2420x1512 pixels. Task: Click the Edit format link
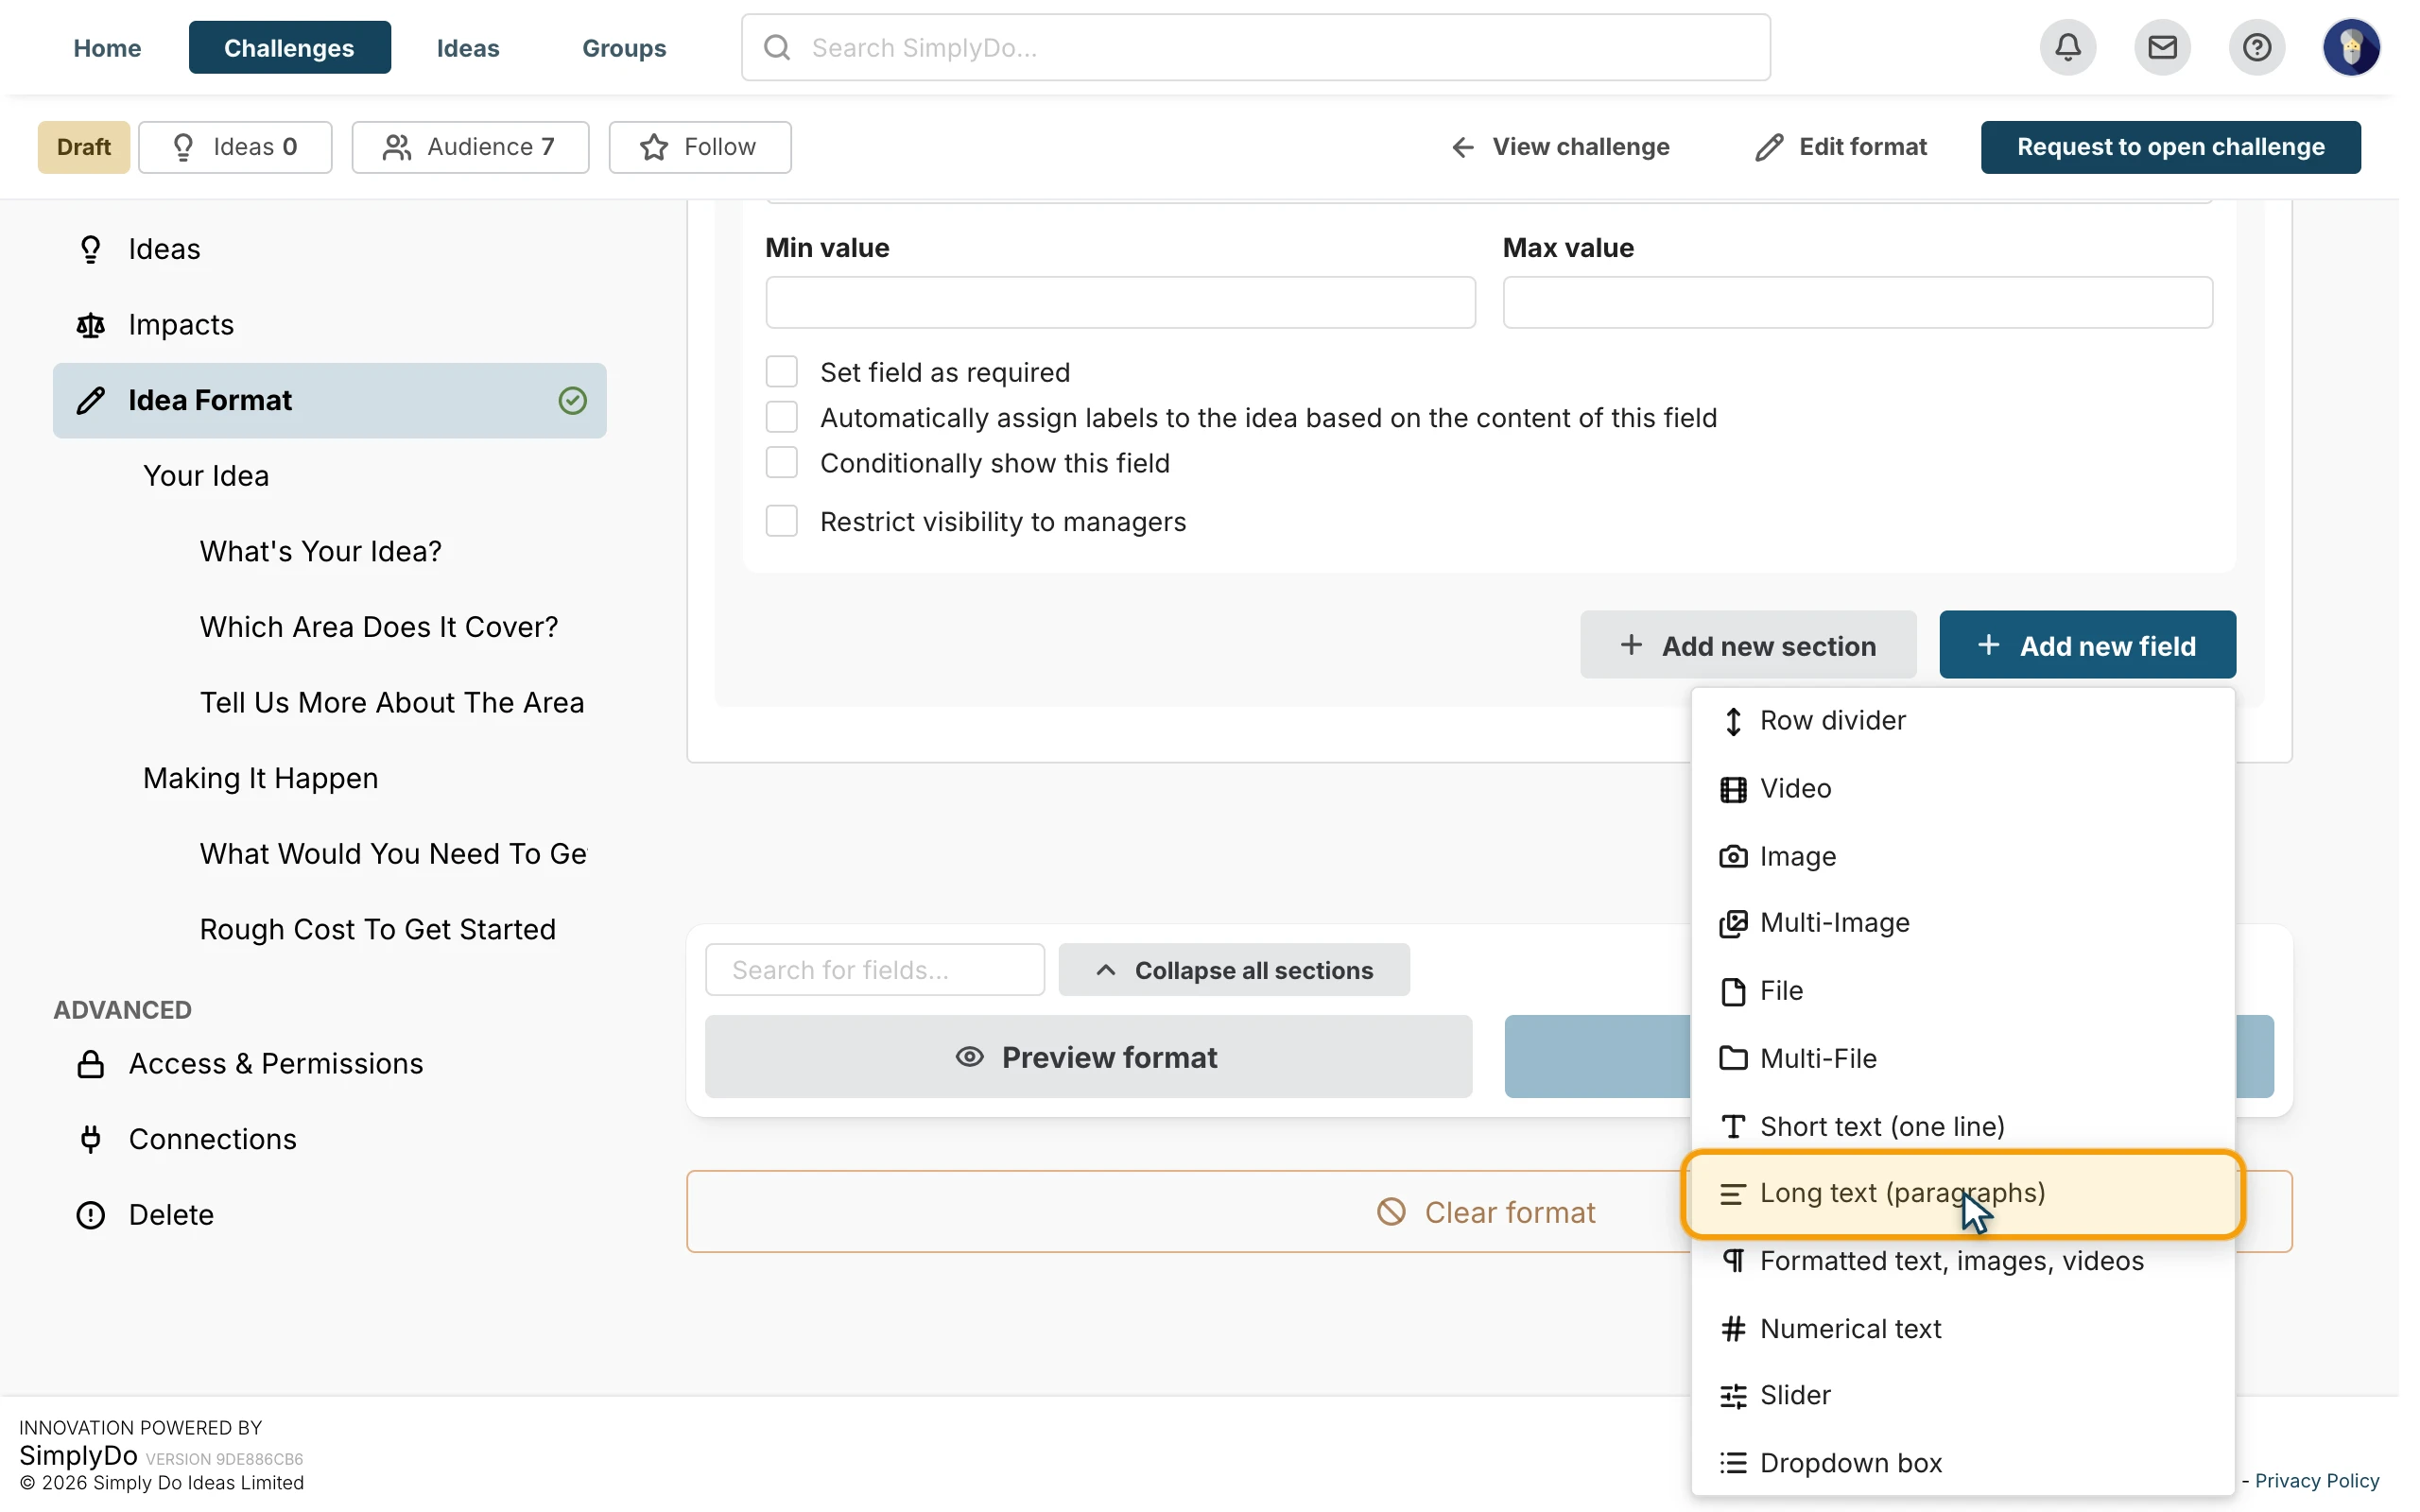pyautogui.click(x=1841, y=147)
